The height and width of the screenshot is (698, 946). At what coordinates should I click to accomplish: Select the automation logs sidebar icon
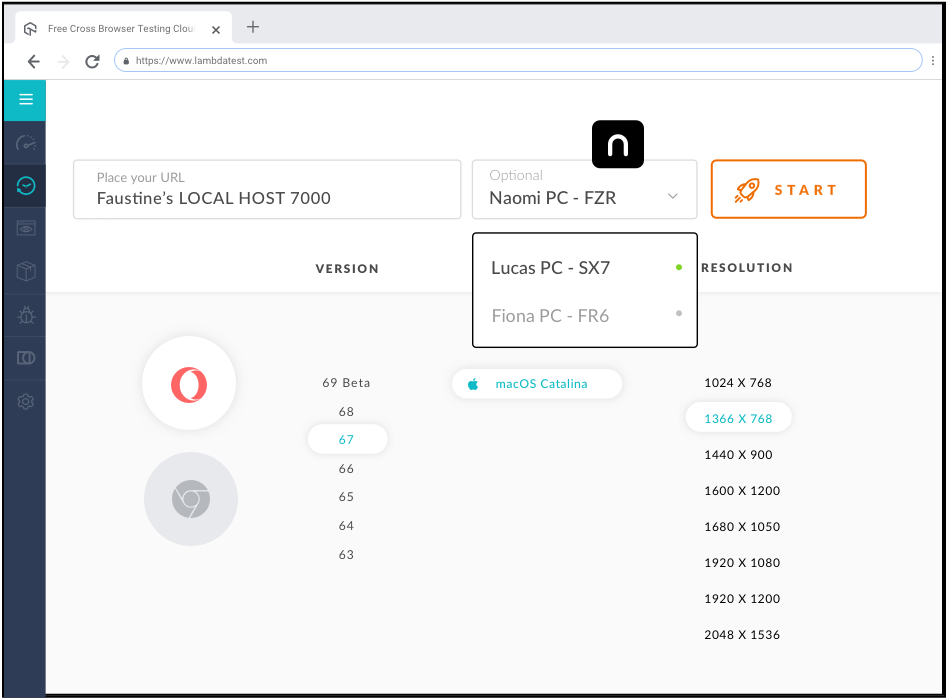(24, 358)
